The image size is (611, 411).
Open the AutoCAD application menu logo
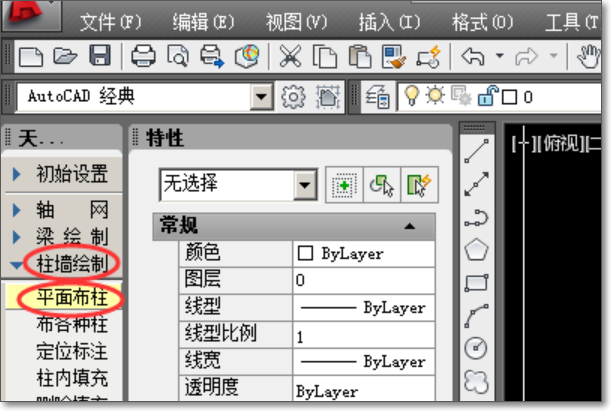(x=31, y=16)
